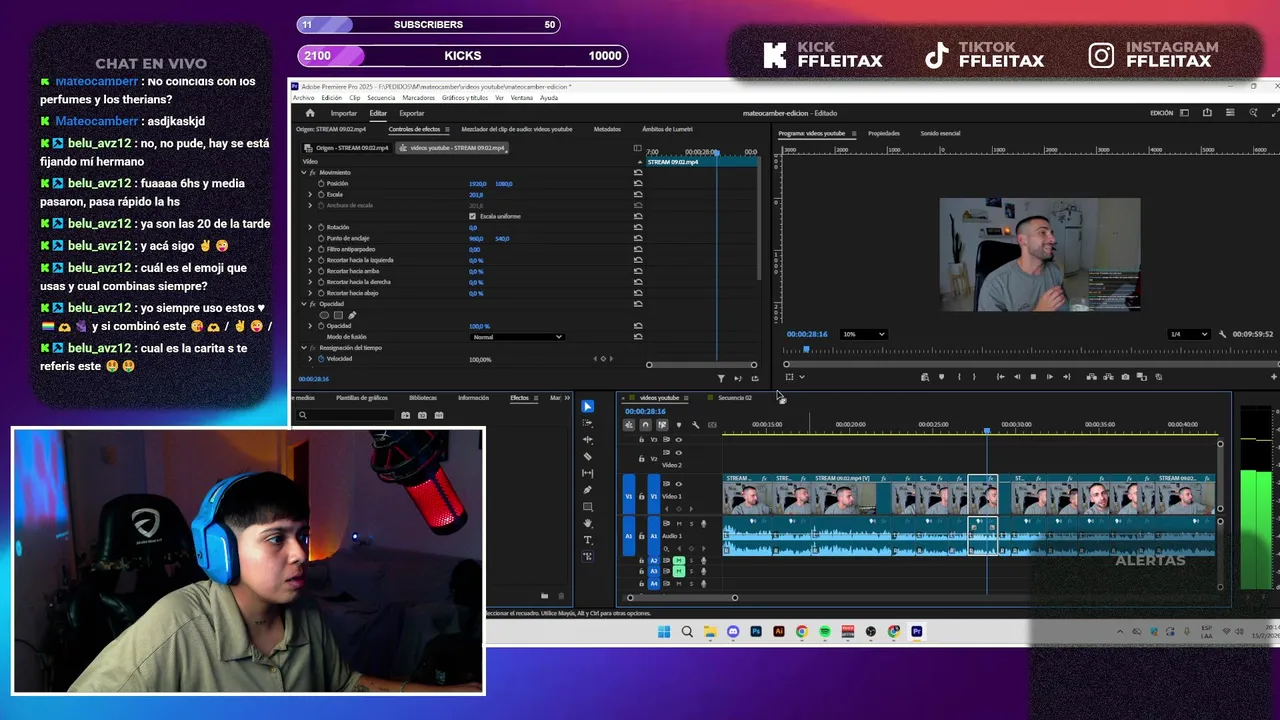Click the Effect Controls zoom scrollbar
1280x720 pixels.
(701, 365)
